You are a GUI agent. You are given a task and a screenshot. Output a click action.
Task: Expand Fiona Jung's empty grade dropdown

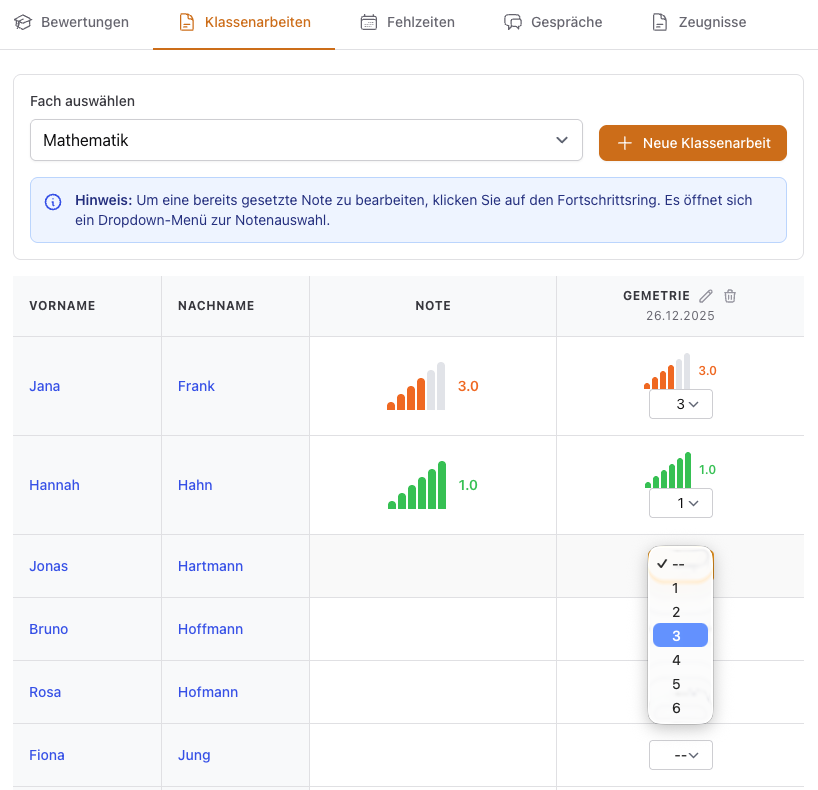pyautogui.click(x=680, y=755)
